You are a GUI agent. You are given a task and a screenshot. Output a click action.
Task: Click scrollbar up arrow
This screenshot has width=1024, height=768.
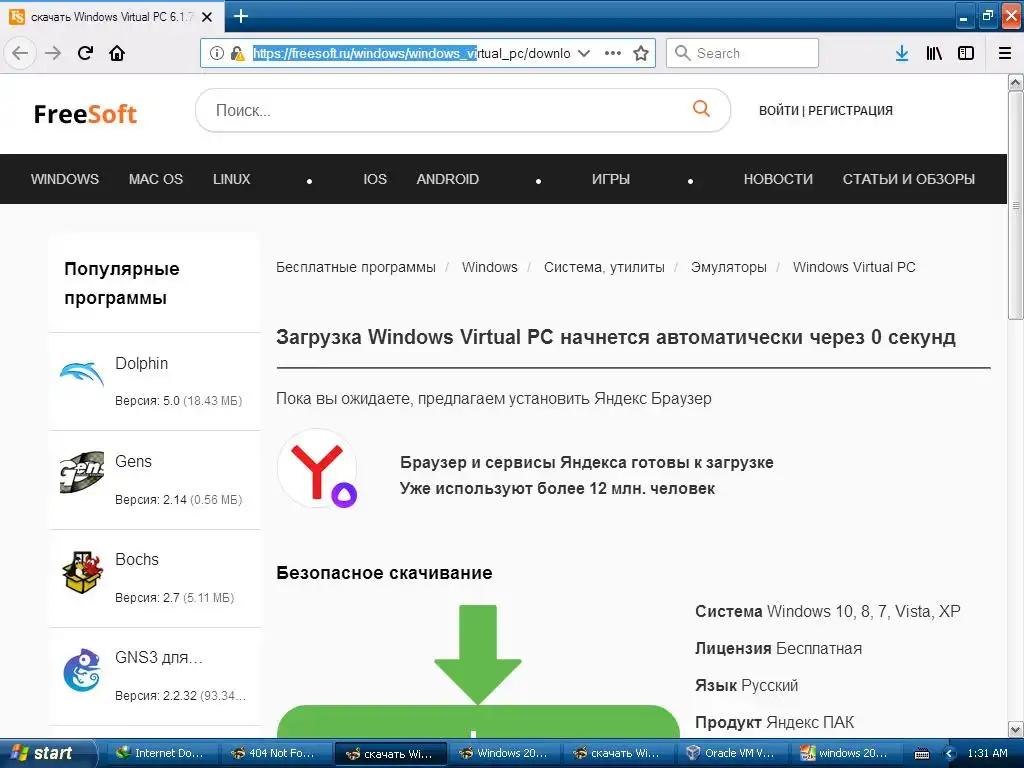1015,82
